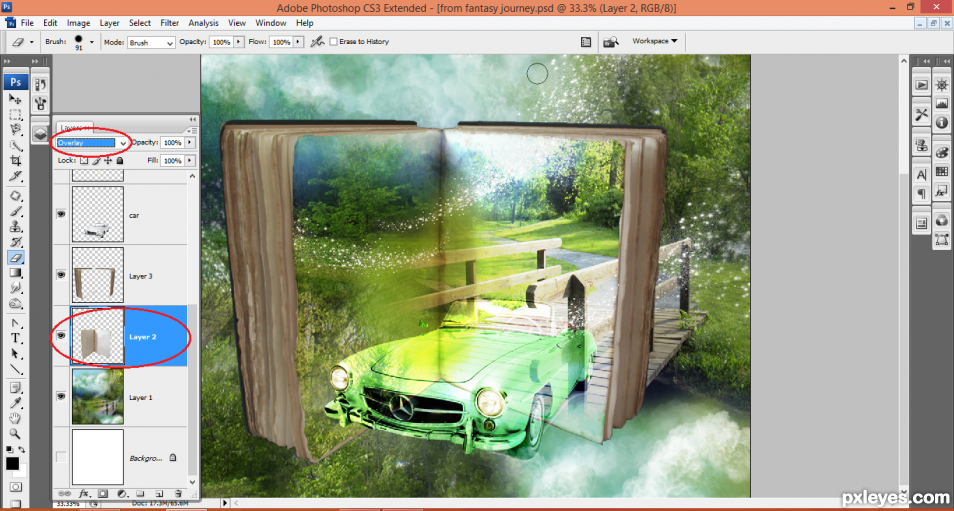This screenshot has width=954, height=511.
Task: Toggle airbrush mode in options bar
Action: click(x=316, y=42)
